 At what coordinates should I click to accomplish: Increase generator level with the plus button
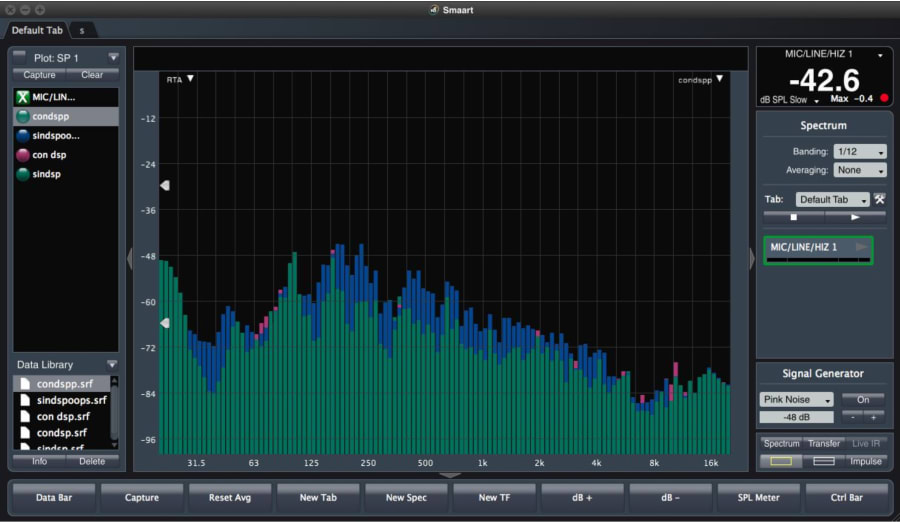pyautogui.click(x=872, y=417)
